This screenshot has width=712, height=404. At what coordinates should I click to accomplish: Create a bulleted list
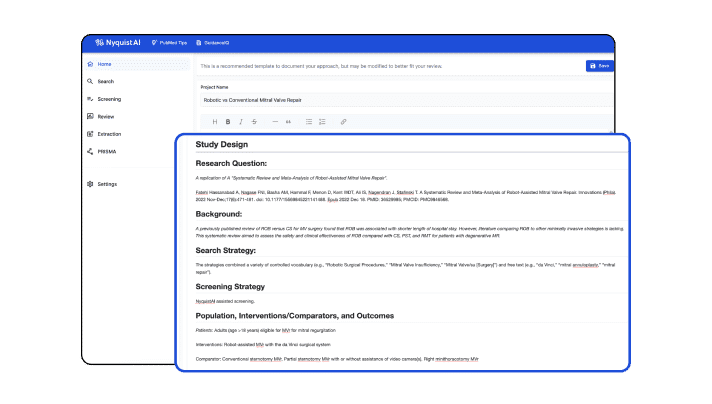[x=308, y=122]
